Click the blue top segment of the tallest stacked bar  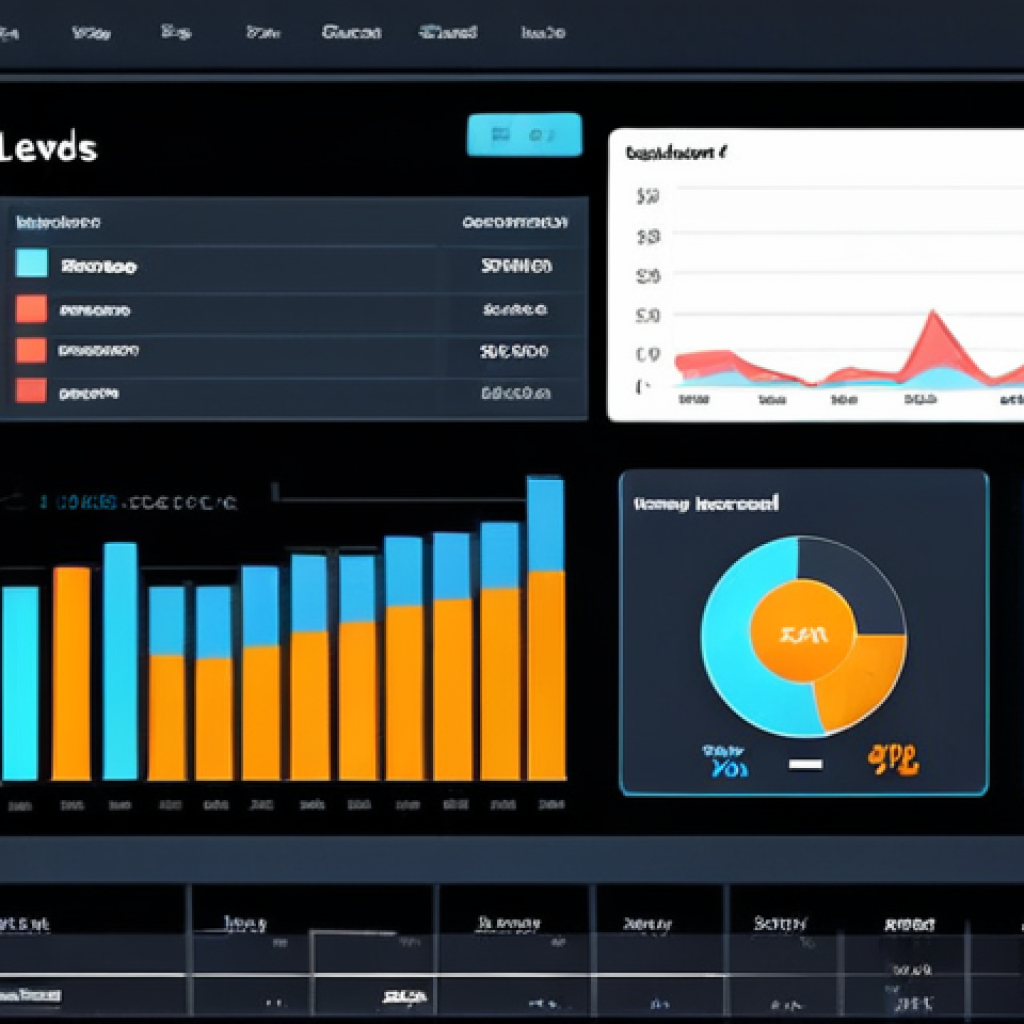pyautogui.click(x=545, y=524)
